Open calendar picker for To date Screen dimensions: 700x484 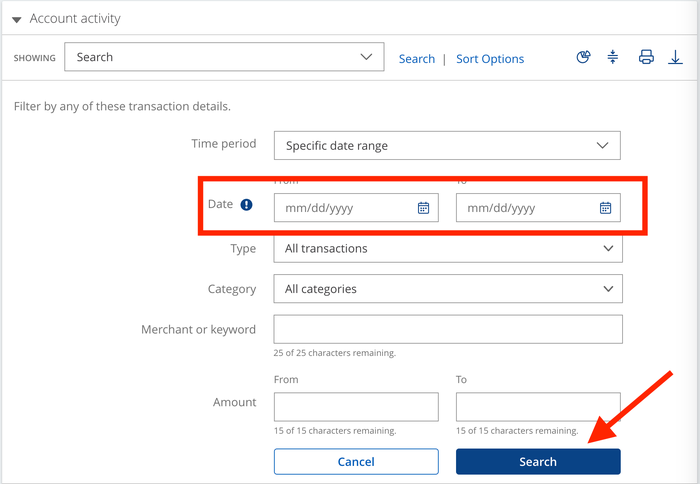(605, 208)
